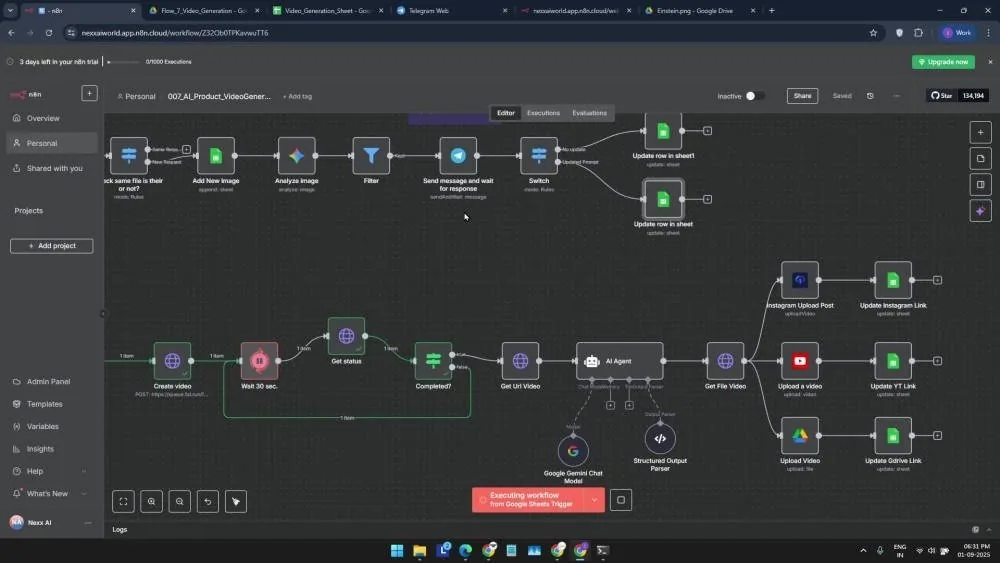Click the tidy up workflow button
1000x563 pixels.
235,501
